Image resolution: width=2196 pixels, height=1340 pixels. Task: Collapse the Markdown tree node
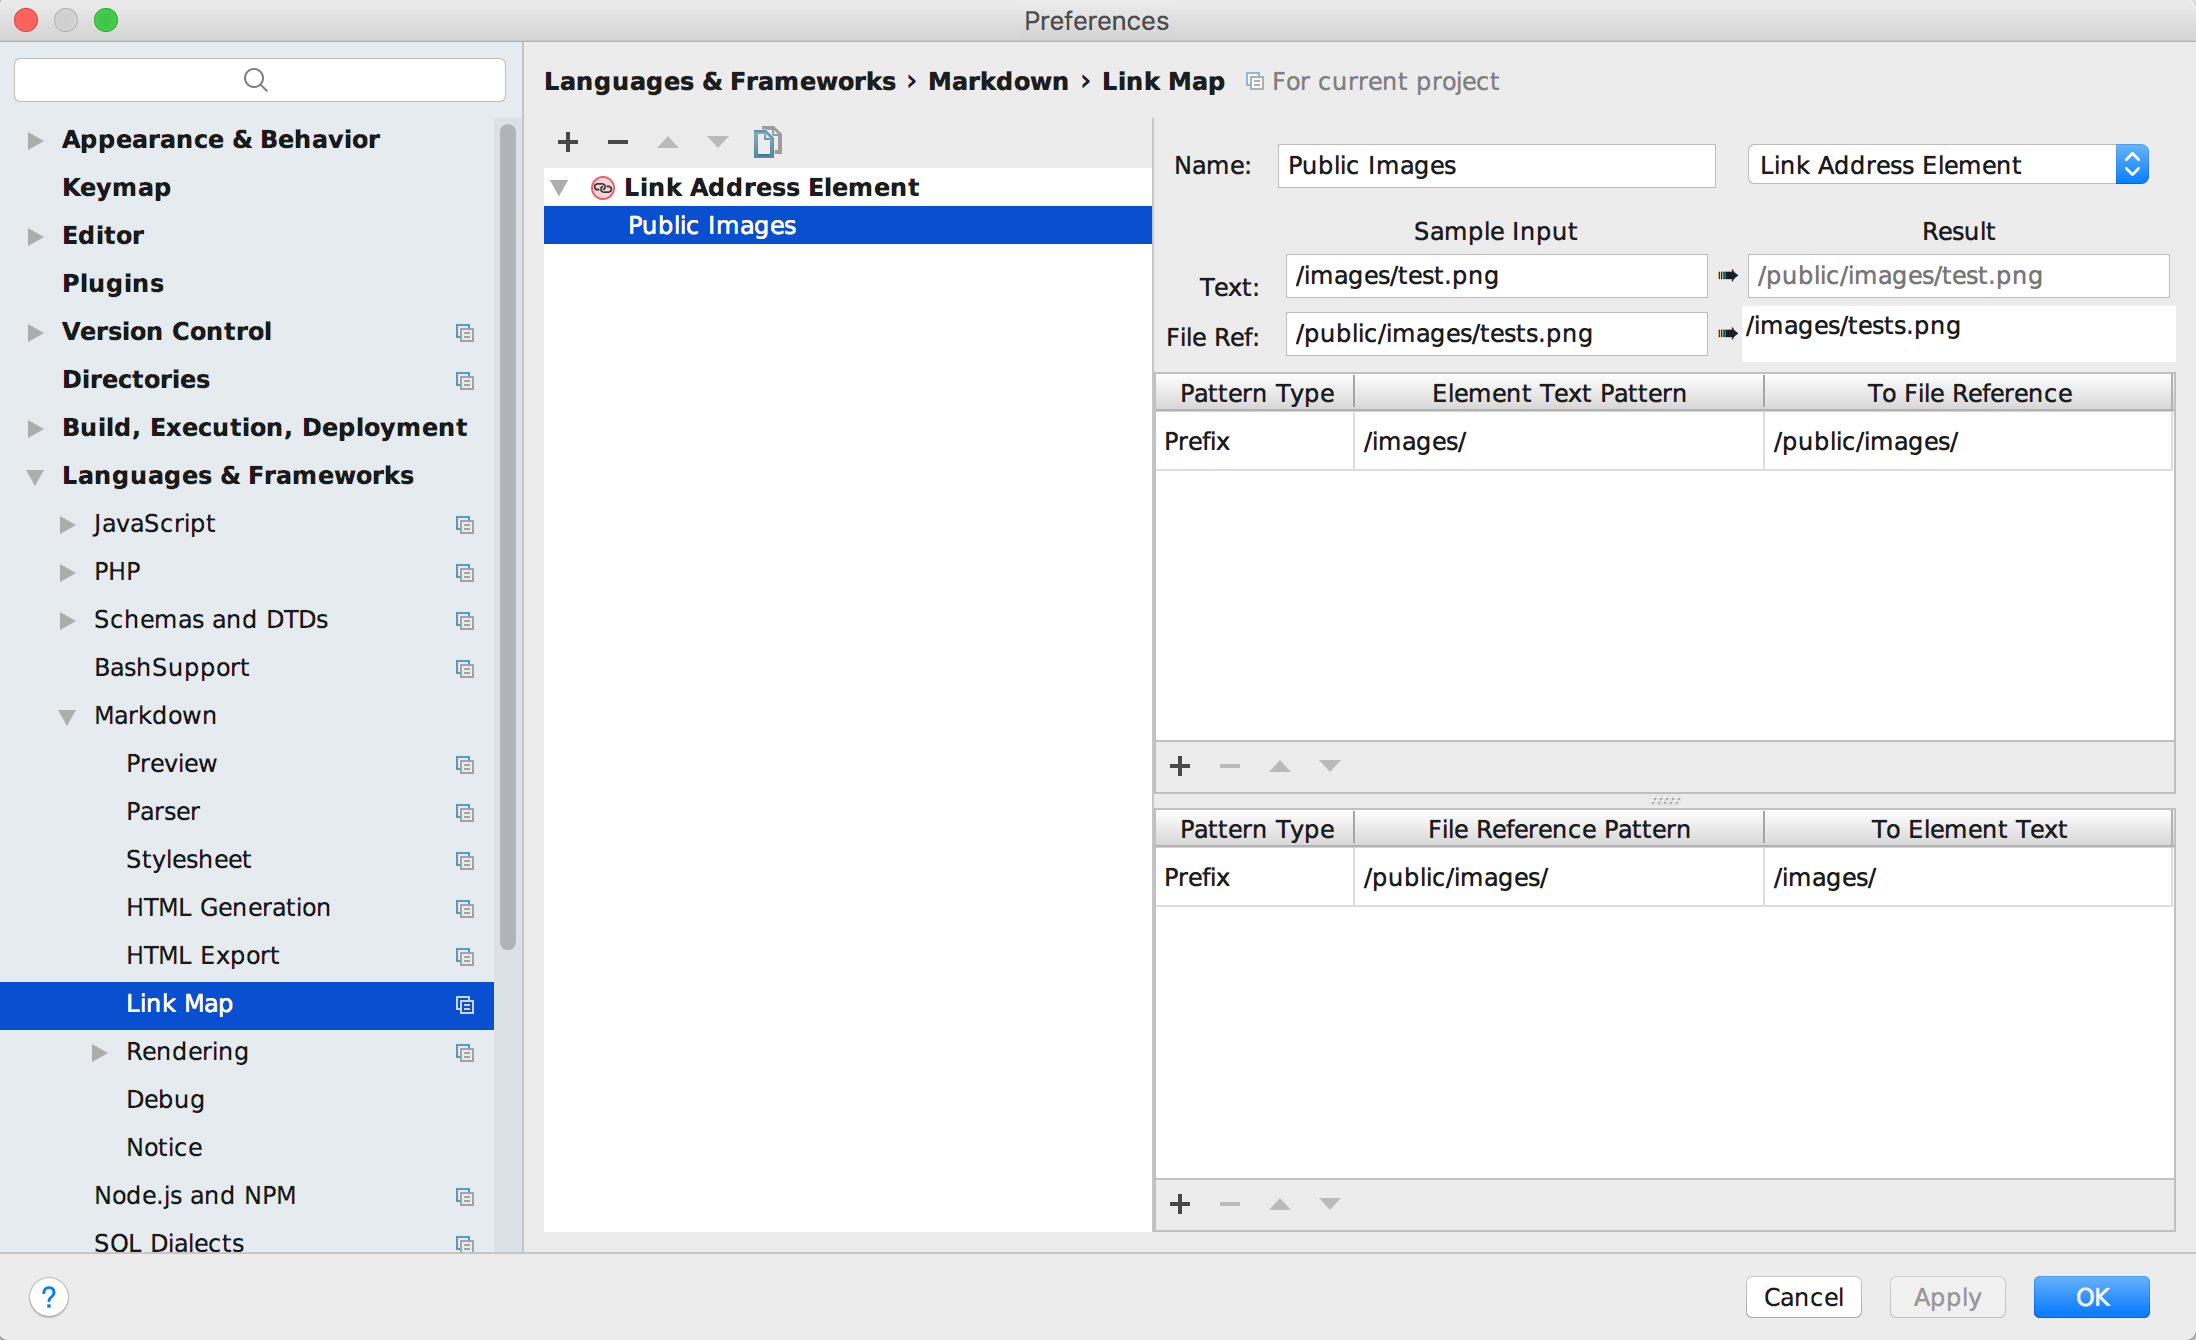click(67, 716)
